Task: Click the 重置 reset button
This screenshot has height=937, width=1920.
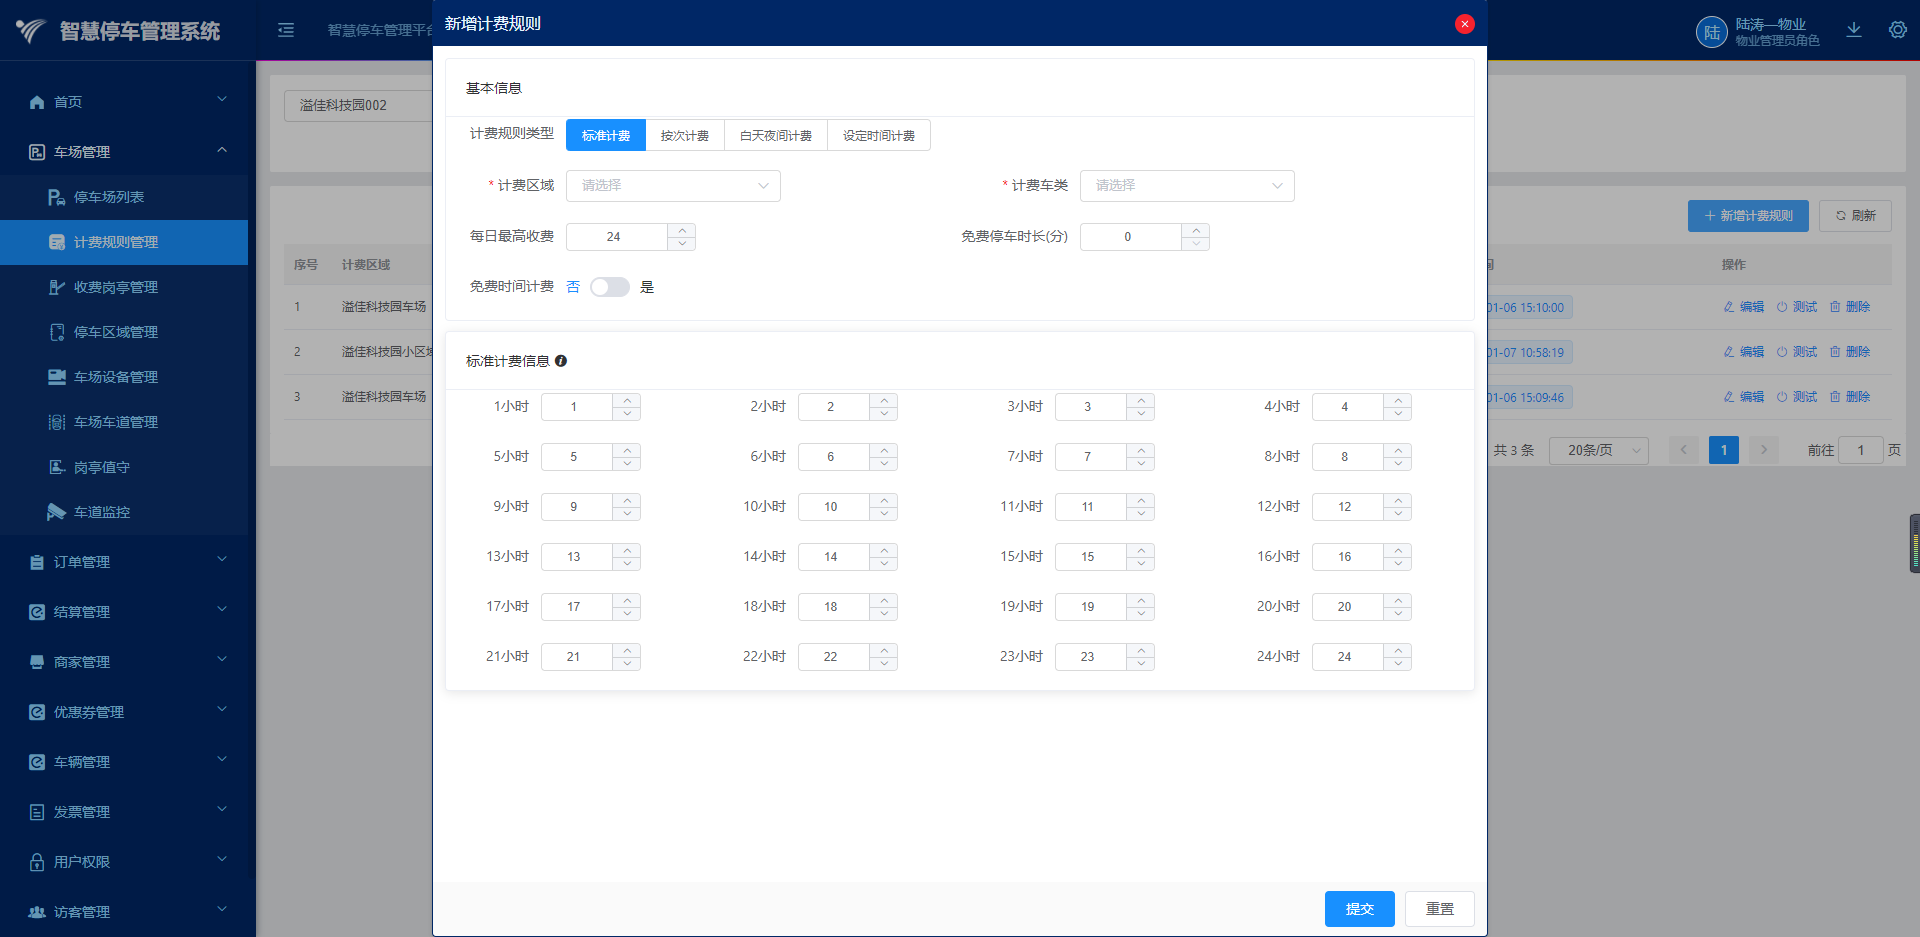Action: click(x=1440, y=909)
